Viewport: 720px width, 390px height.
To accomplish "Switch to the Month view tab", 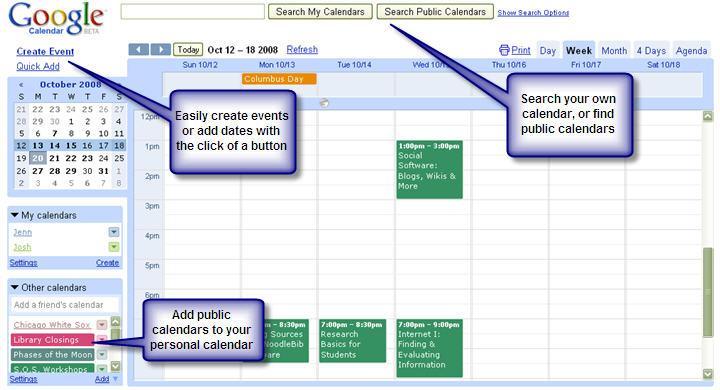I will pos(614,51).
